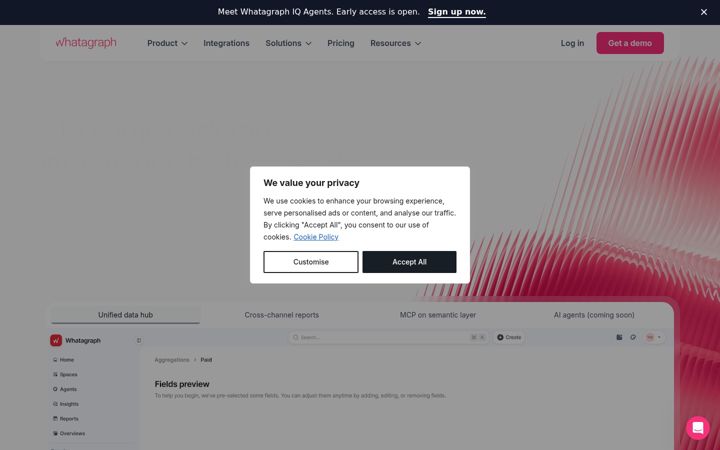
Task: Click the Home icon in the preview sidebar
Action: click(x=55, y=360)
